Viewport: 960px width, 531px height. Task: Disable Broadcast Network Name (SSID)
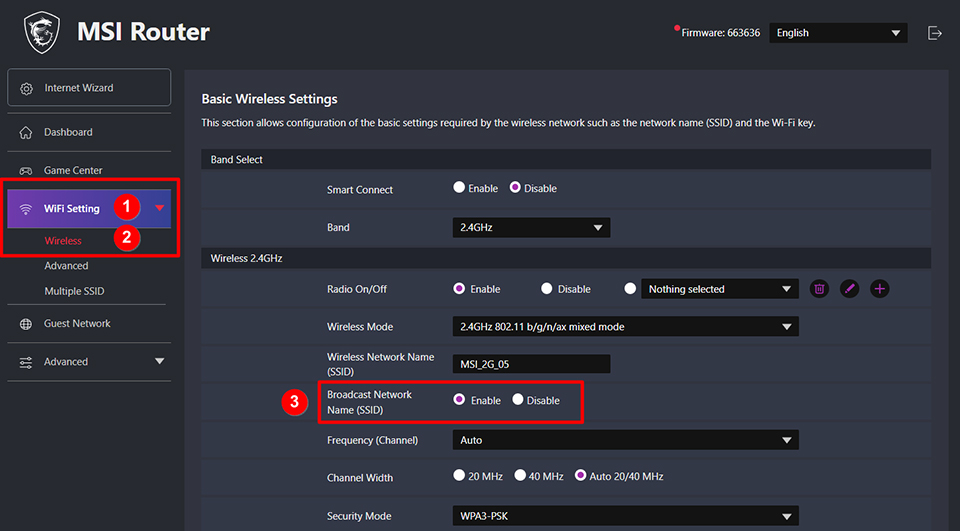(517, 399)
